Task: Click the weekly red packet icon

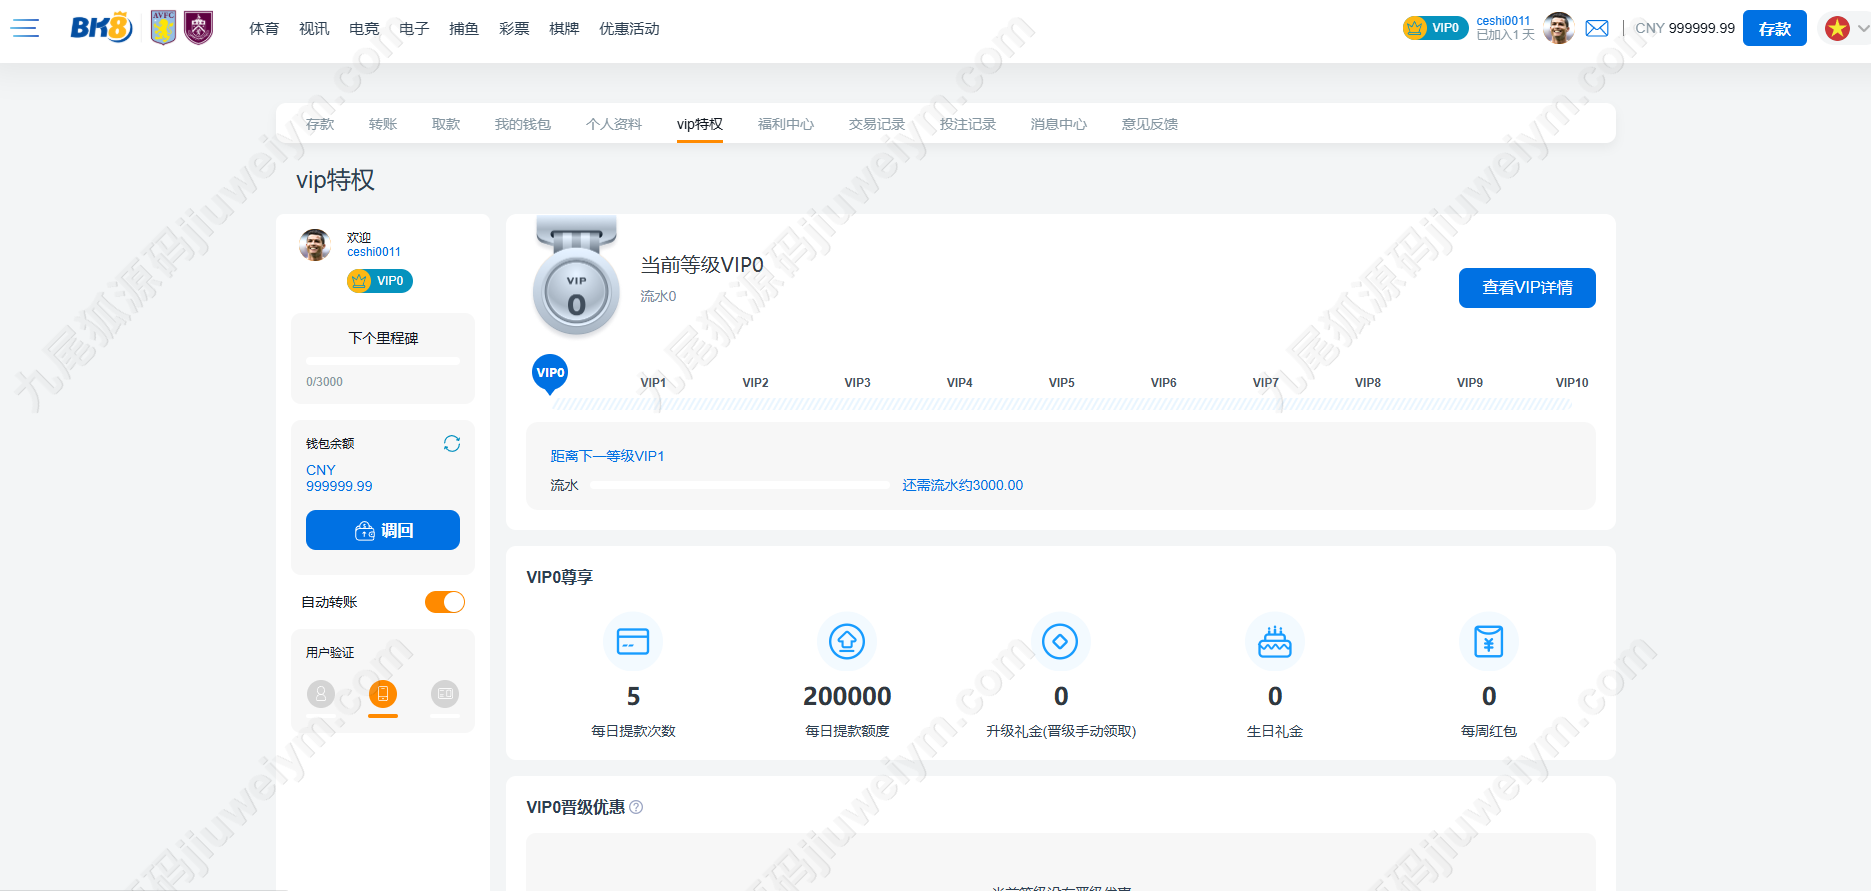Action: click(x=1488, y=641)
